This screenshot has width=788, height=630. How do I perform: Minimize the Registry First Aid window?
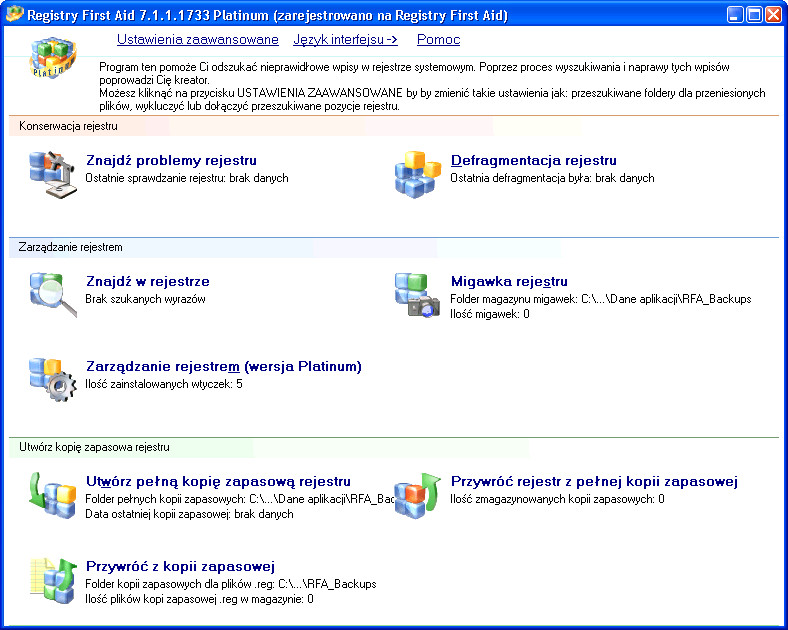click(735, 14)
